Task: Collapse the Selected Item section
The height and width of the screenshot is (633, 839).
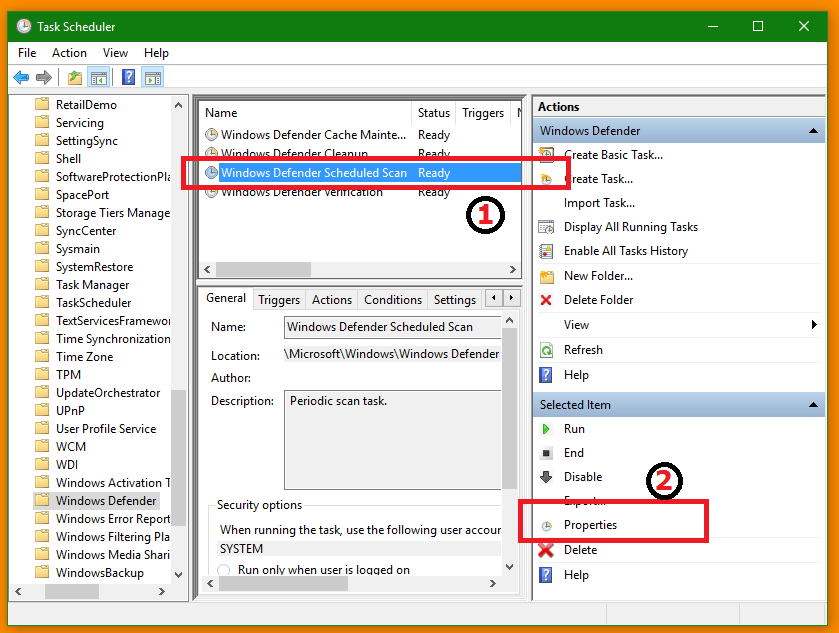Action: [x=816, y=405]
